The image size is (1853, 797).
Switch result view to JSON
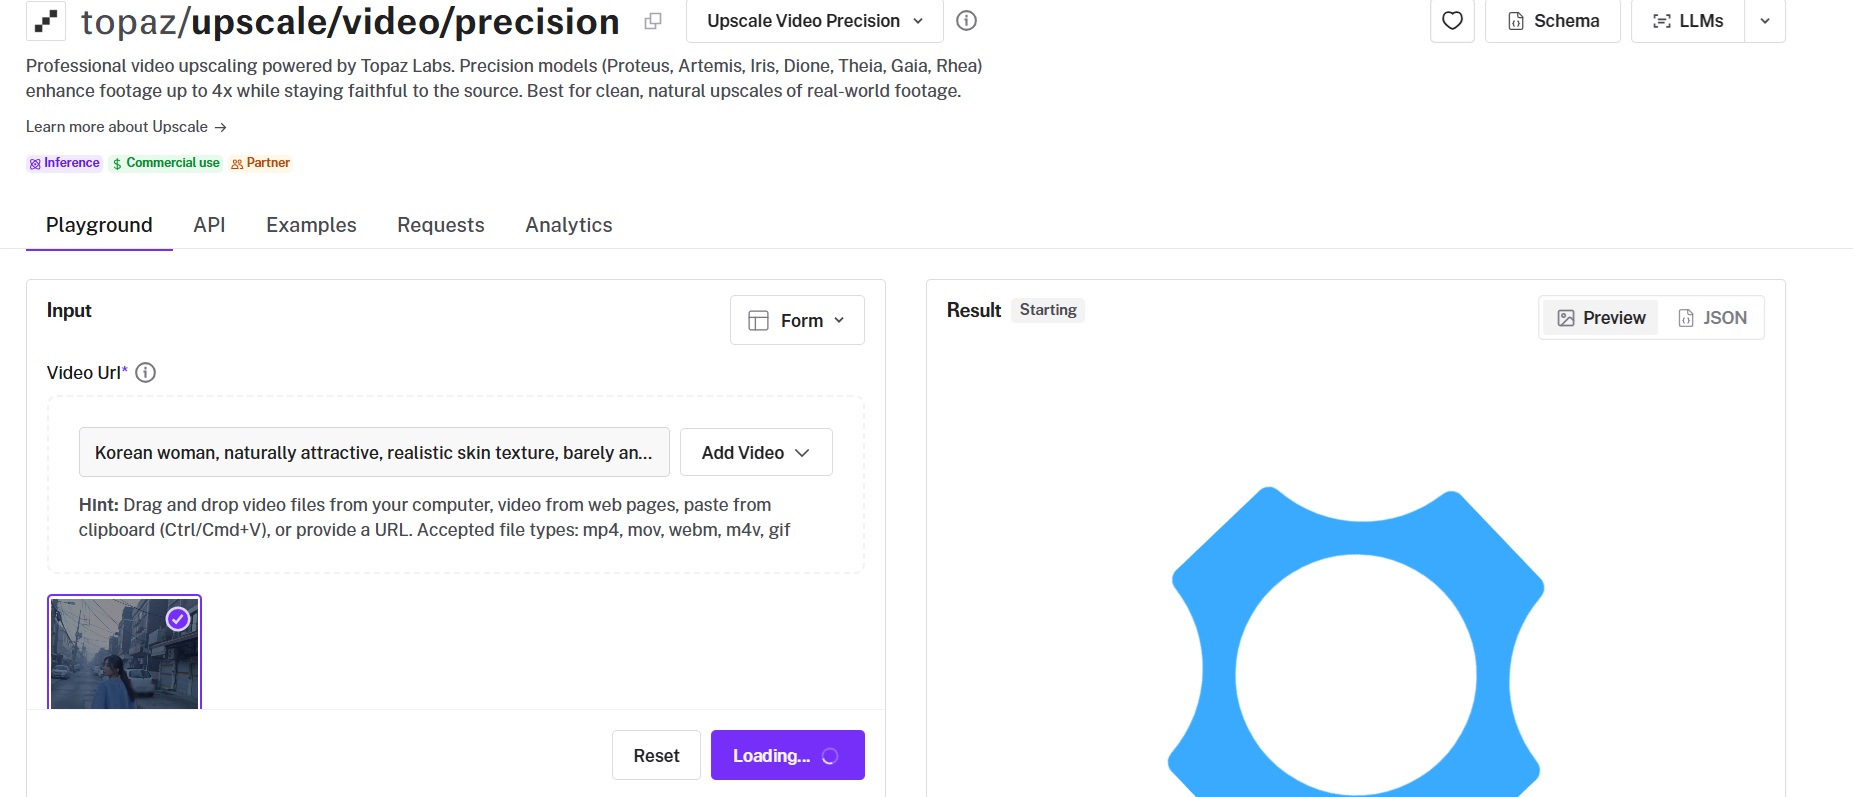click(x=1712, y=318)
